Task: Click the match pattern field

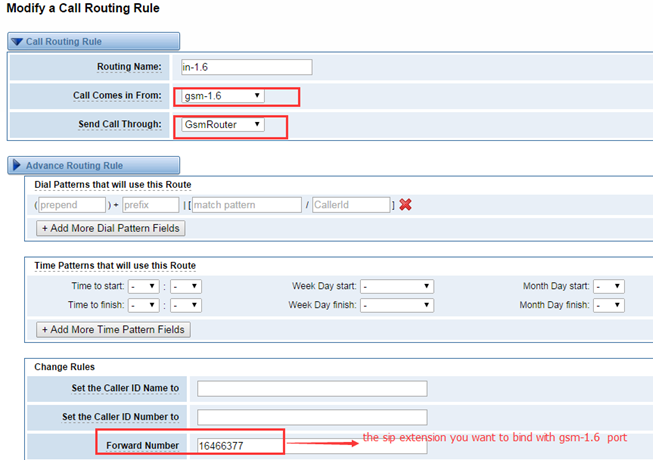Action: click(247, 205)
